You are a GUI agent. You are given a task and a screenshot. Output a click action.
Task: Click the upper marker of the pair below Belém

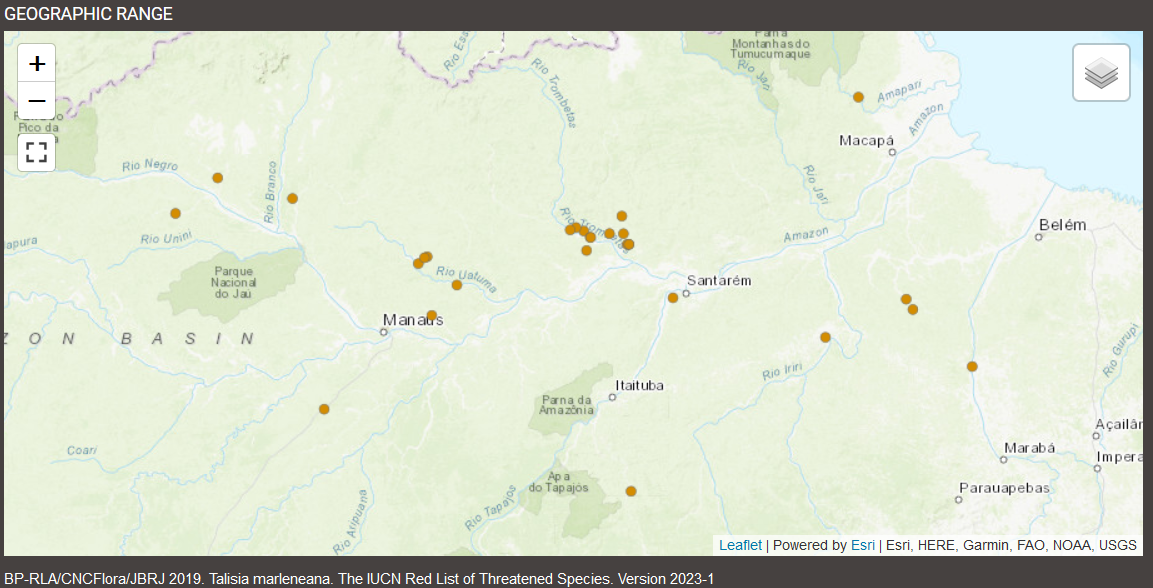point(906,299)
